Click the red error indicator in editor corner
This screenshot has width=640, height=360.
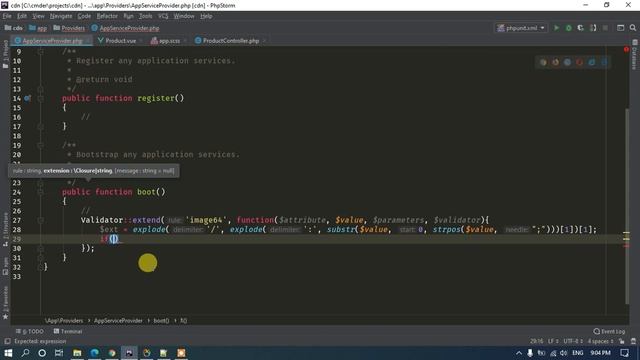(626, 49)
